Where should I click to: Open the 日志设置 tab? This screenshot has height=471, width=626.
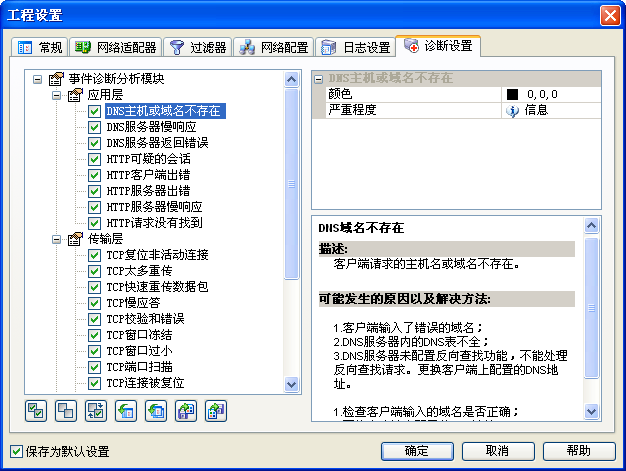[x=355, y=47]
